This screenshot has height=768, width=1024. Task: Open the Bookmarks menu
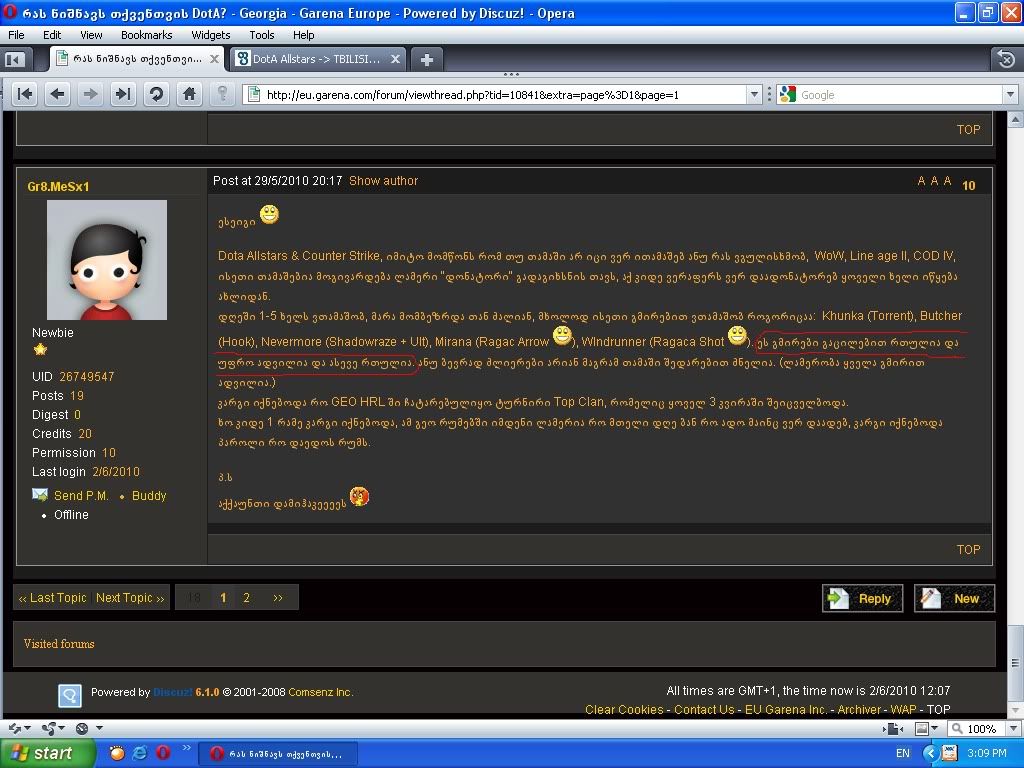(x=146, y=34)
